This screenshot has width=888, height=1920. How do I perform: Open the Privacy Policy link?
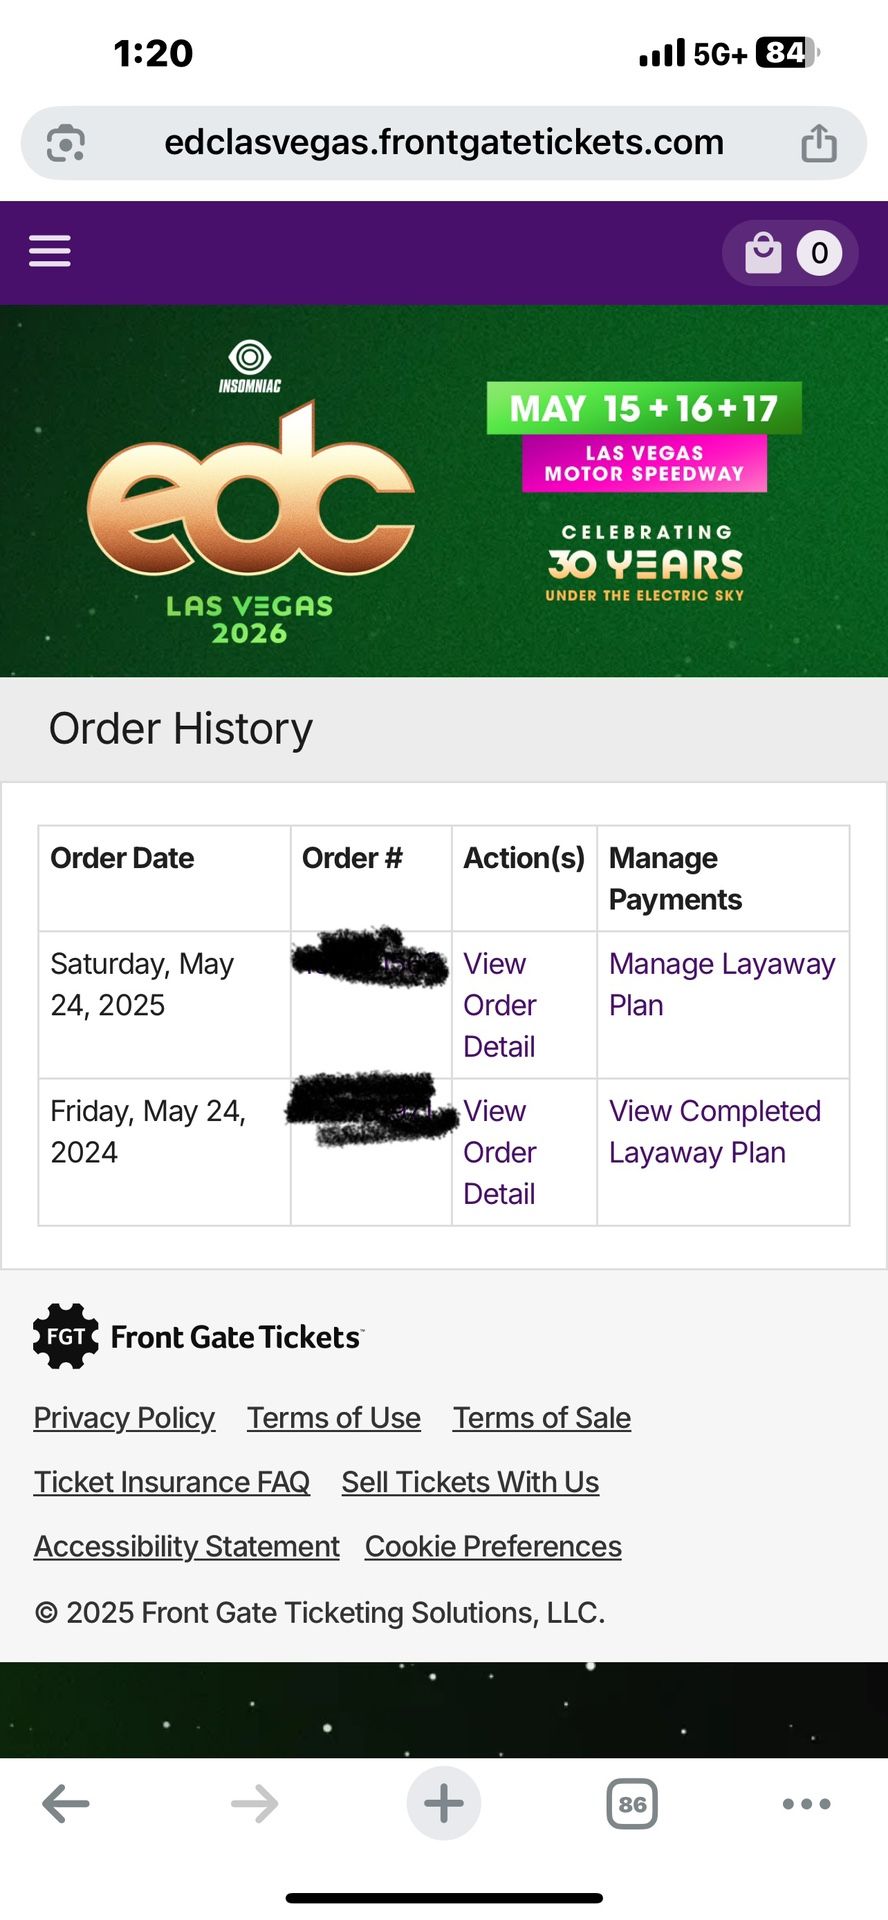(x=124, y=1418)
